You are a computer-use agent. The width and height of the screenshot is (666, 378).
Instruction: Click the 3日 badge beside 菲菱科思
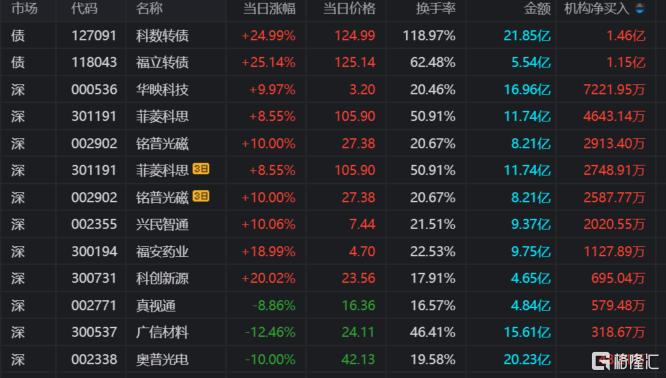click(201, 169)
